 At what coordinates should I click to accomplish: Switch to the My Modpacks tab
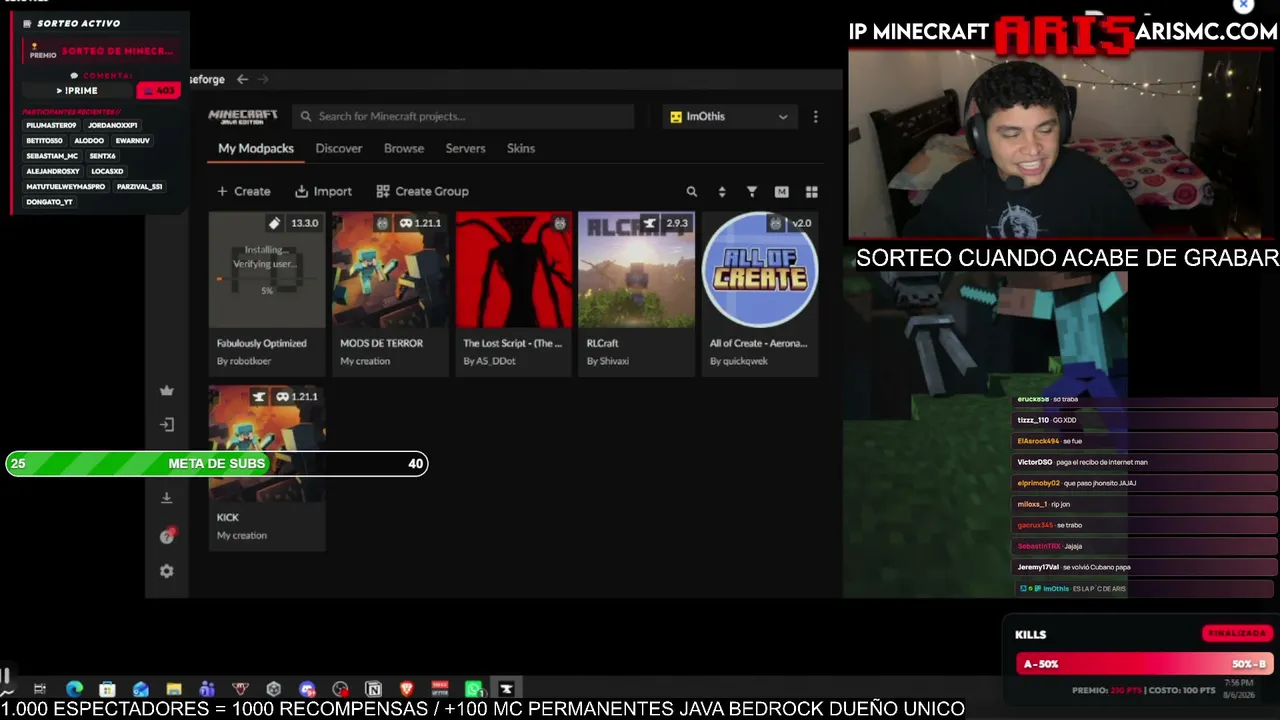coord(256,148)
